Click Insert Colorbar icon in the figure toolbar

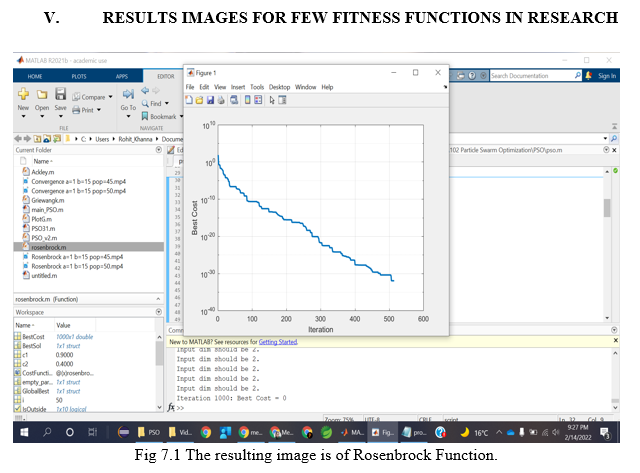tap(247, 100)
